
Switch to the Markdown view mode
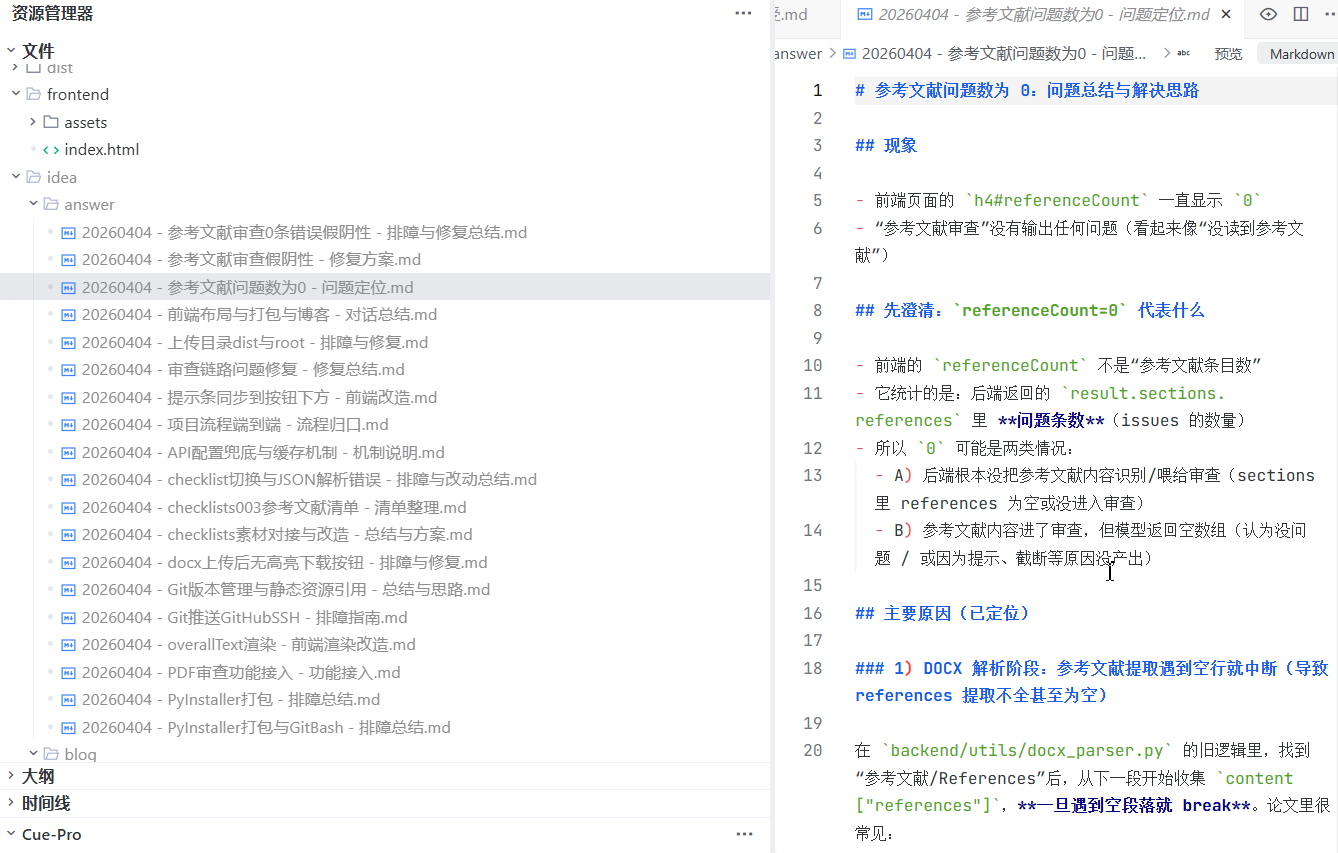pyautogui.click(x=1301, y=54)
